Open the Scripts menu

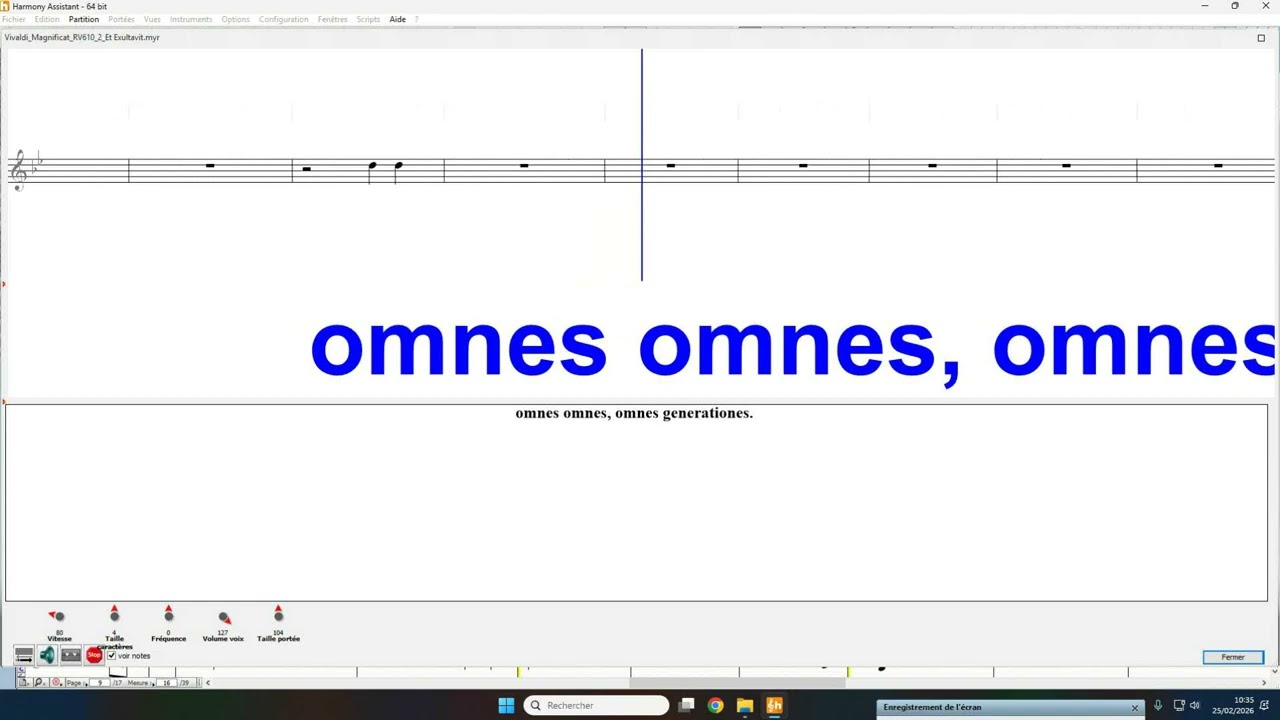point(368,19)
